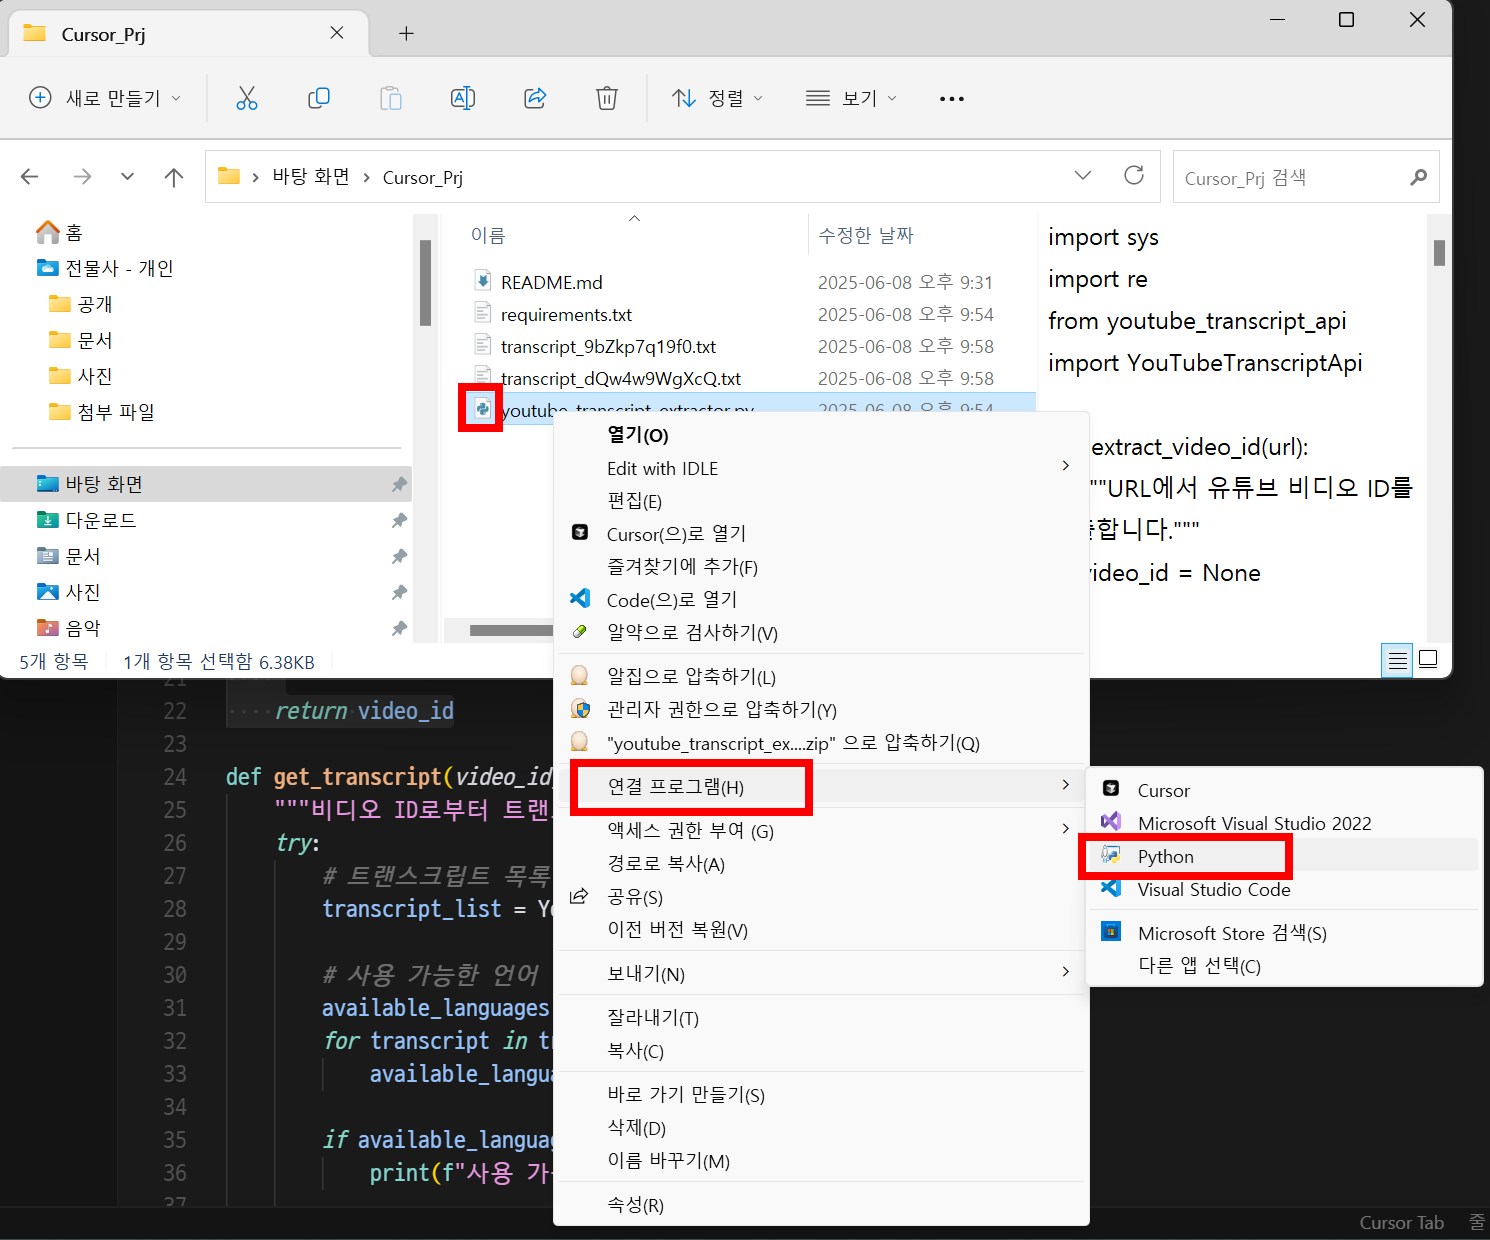
Task: Expand 보내기(N) submenu
Action: (1065, 971)
